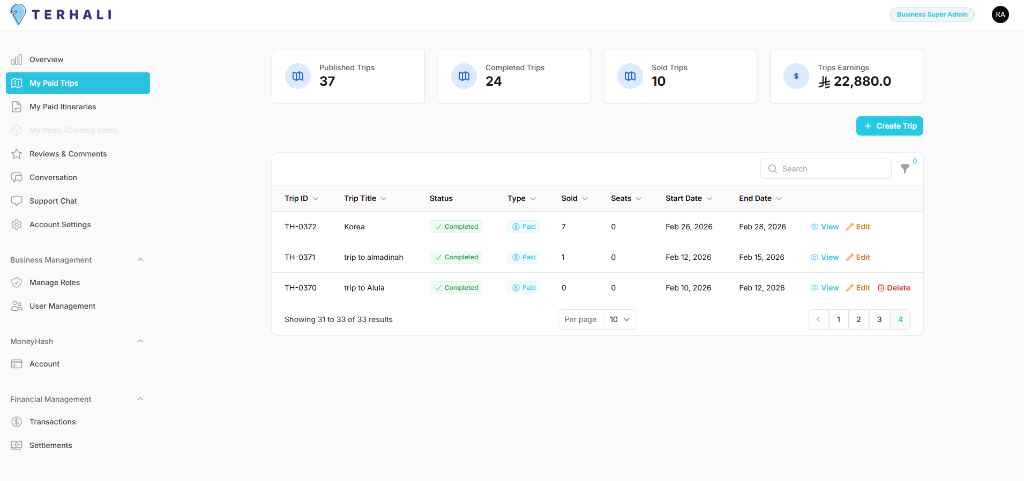
Task: Open the RA user avatar
Action: (999, 14)
